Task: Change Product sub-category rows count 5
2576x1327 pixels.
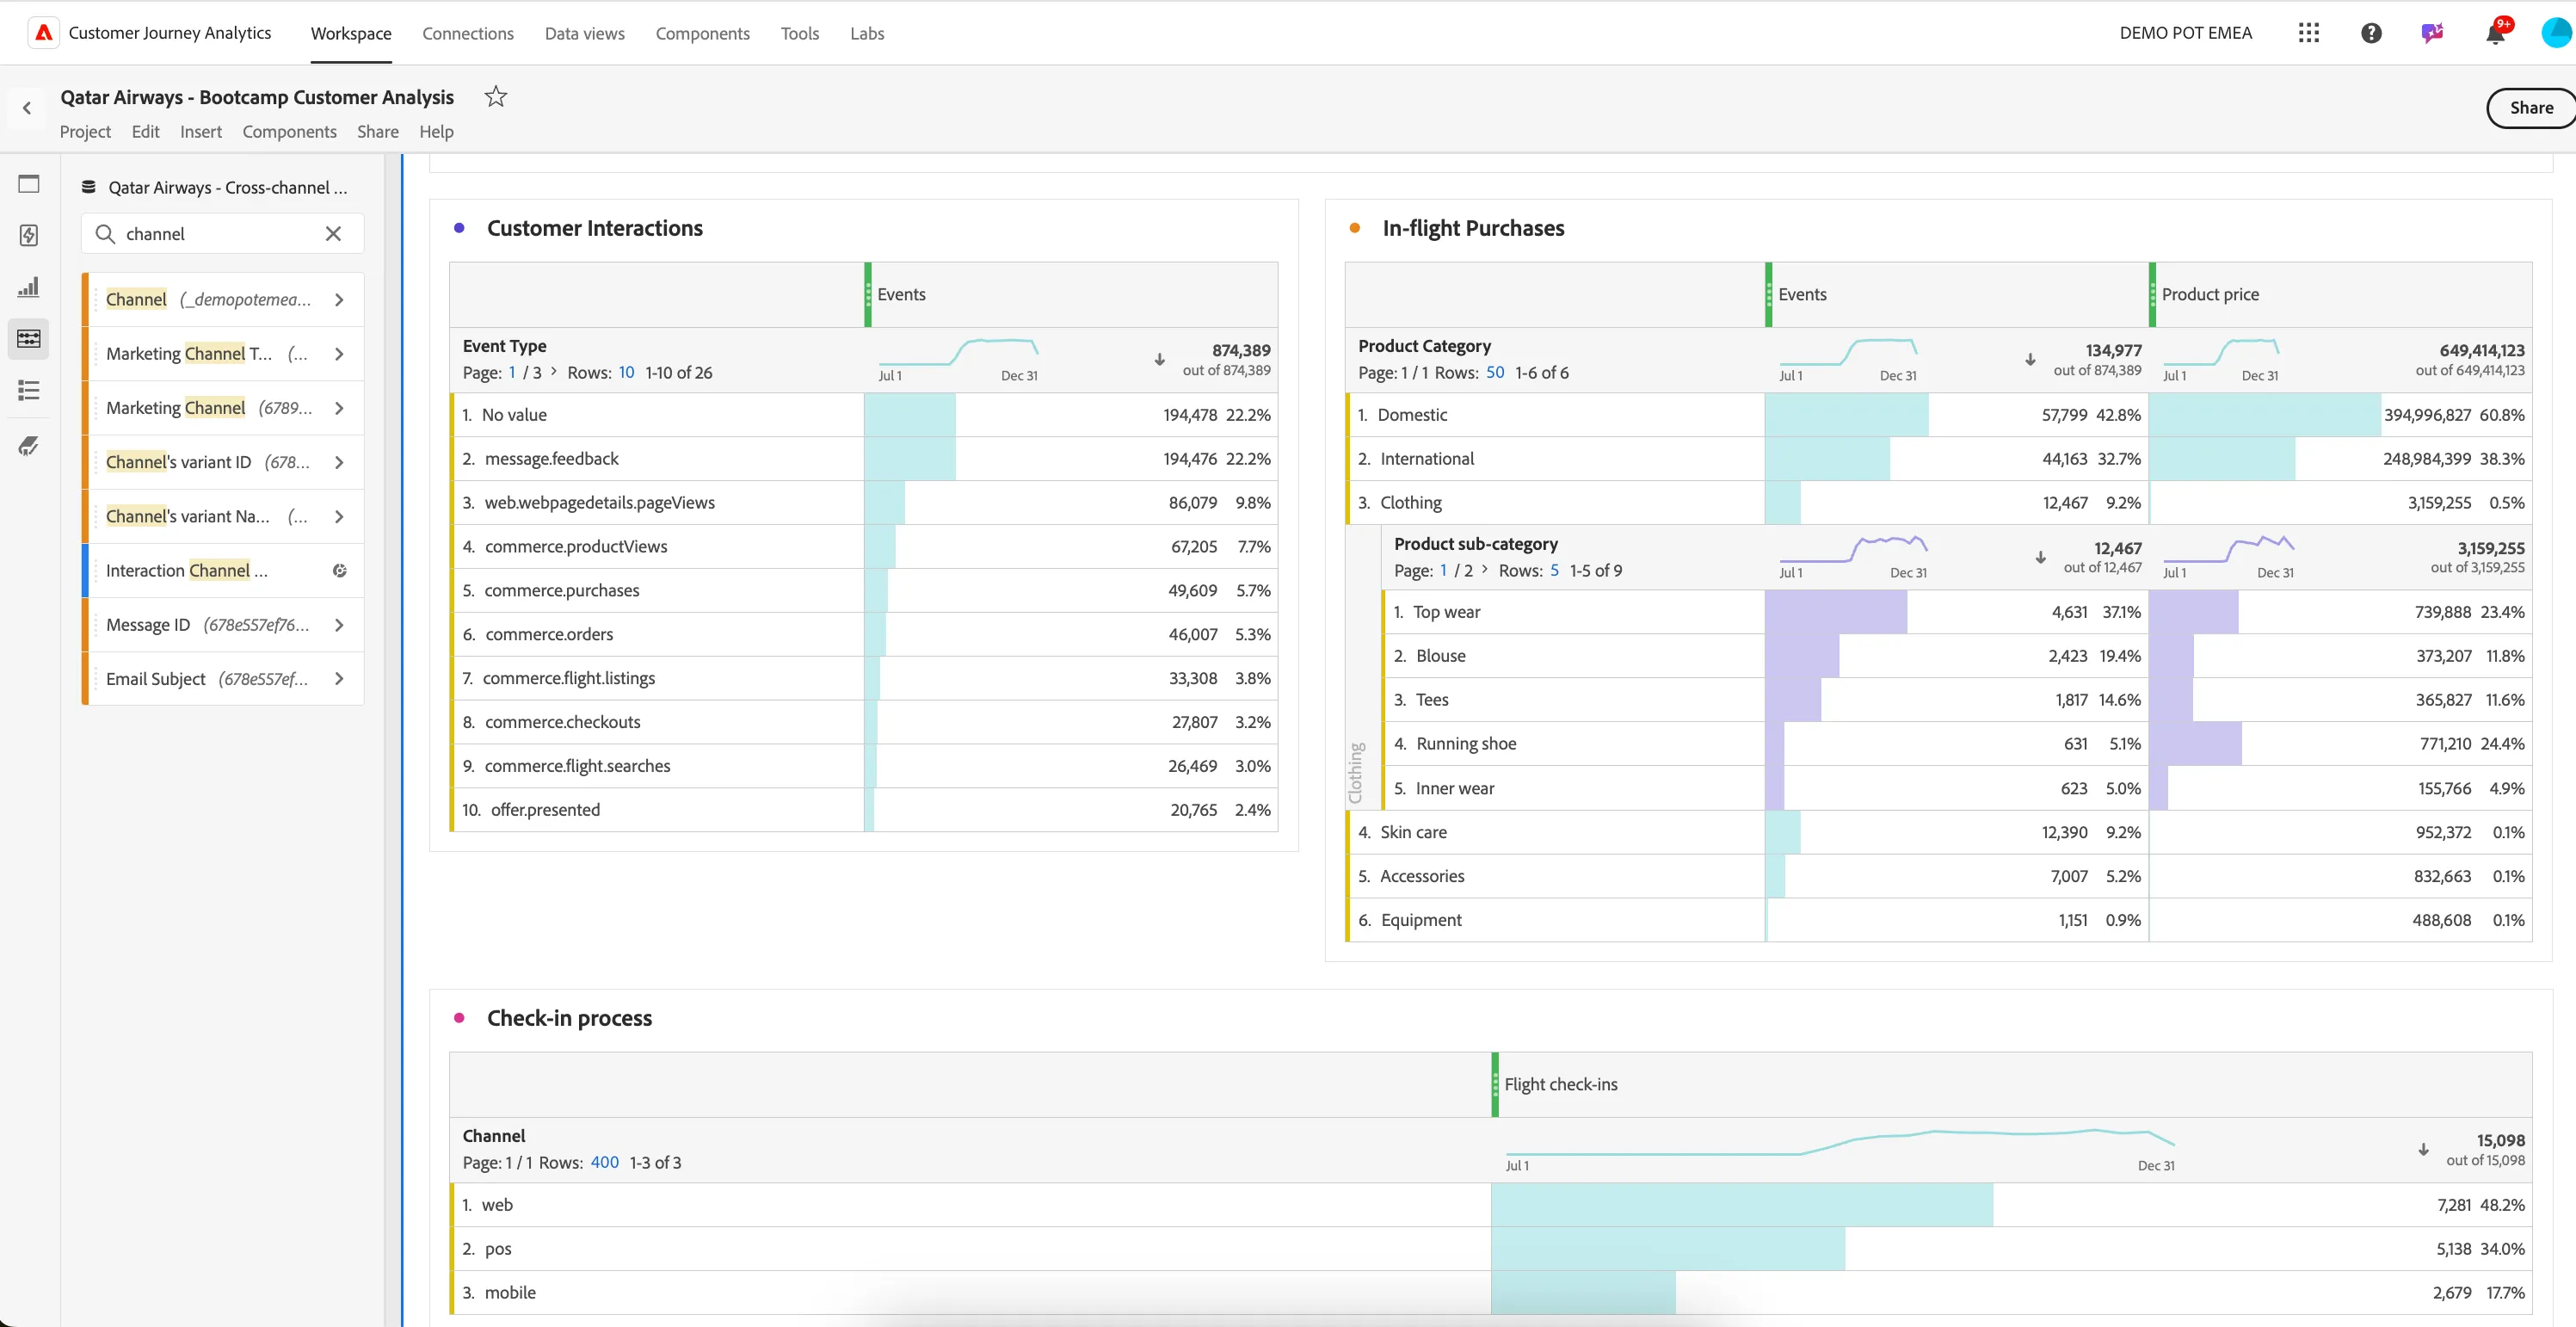Action: click(x=1554, y=570)
